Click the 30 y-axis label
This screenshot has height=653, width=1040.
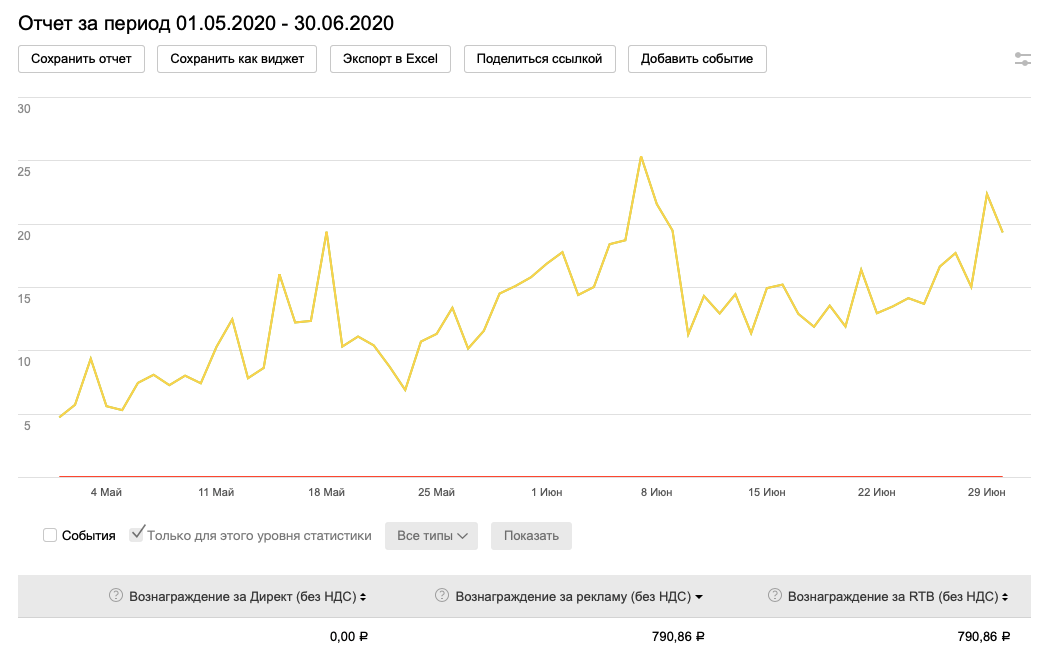(x=24, y=109)
